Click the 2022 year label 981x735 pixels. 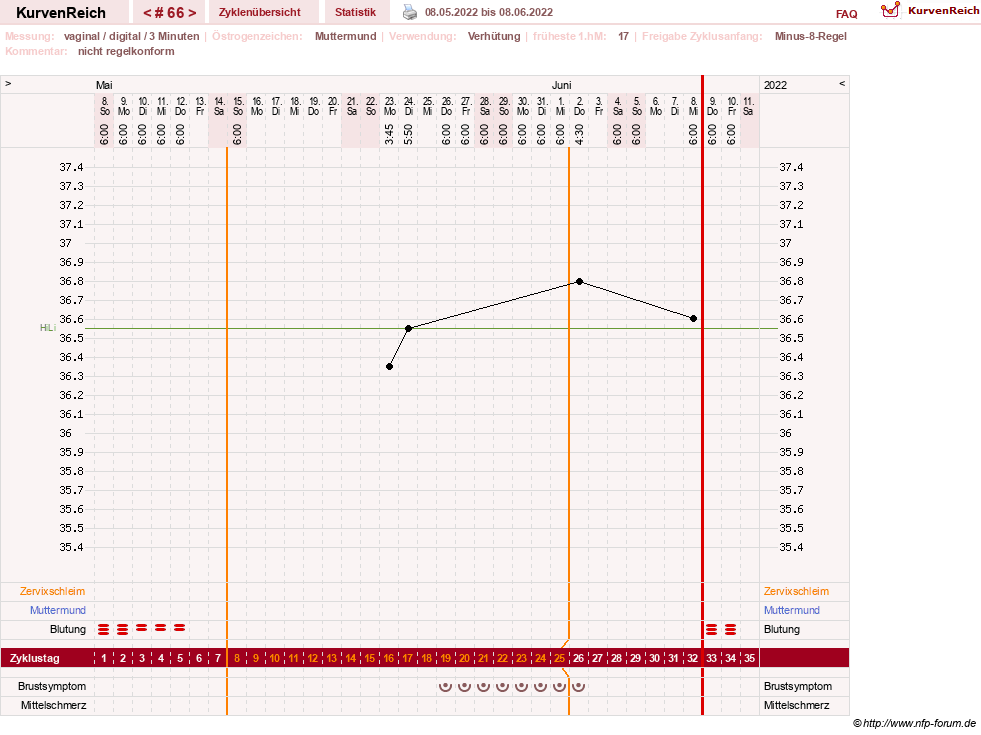tap(775, 85)
